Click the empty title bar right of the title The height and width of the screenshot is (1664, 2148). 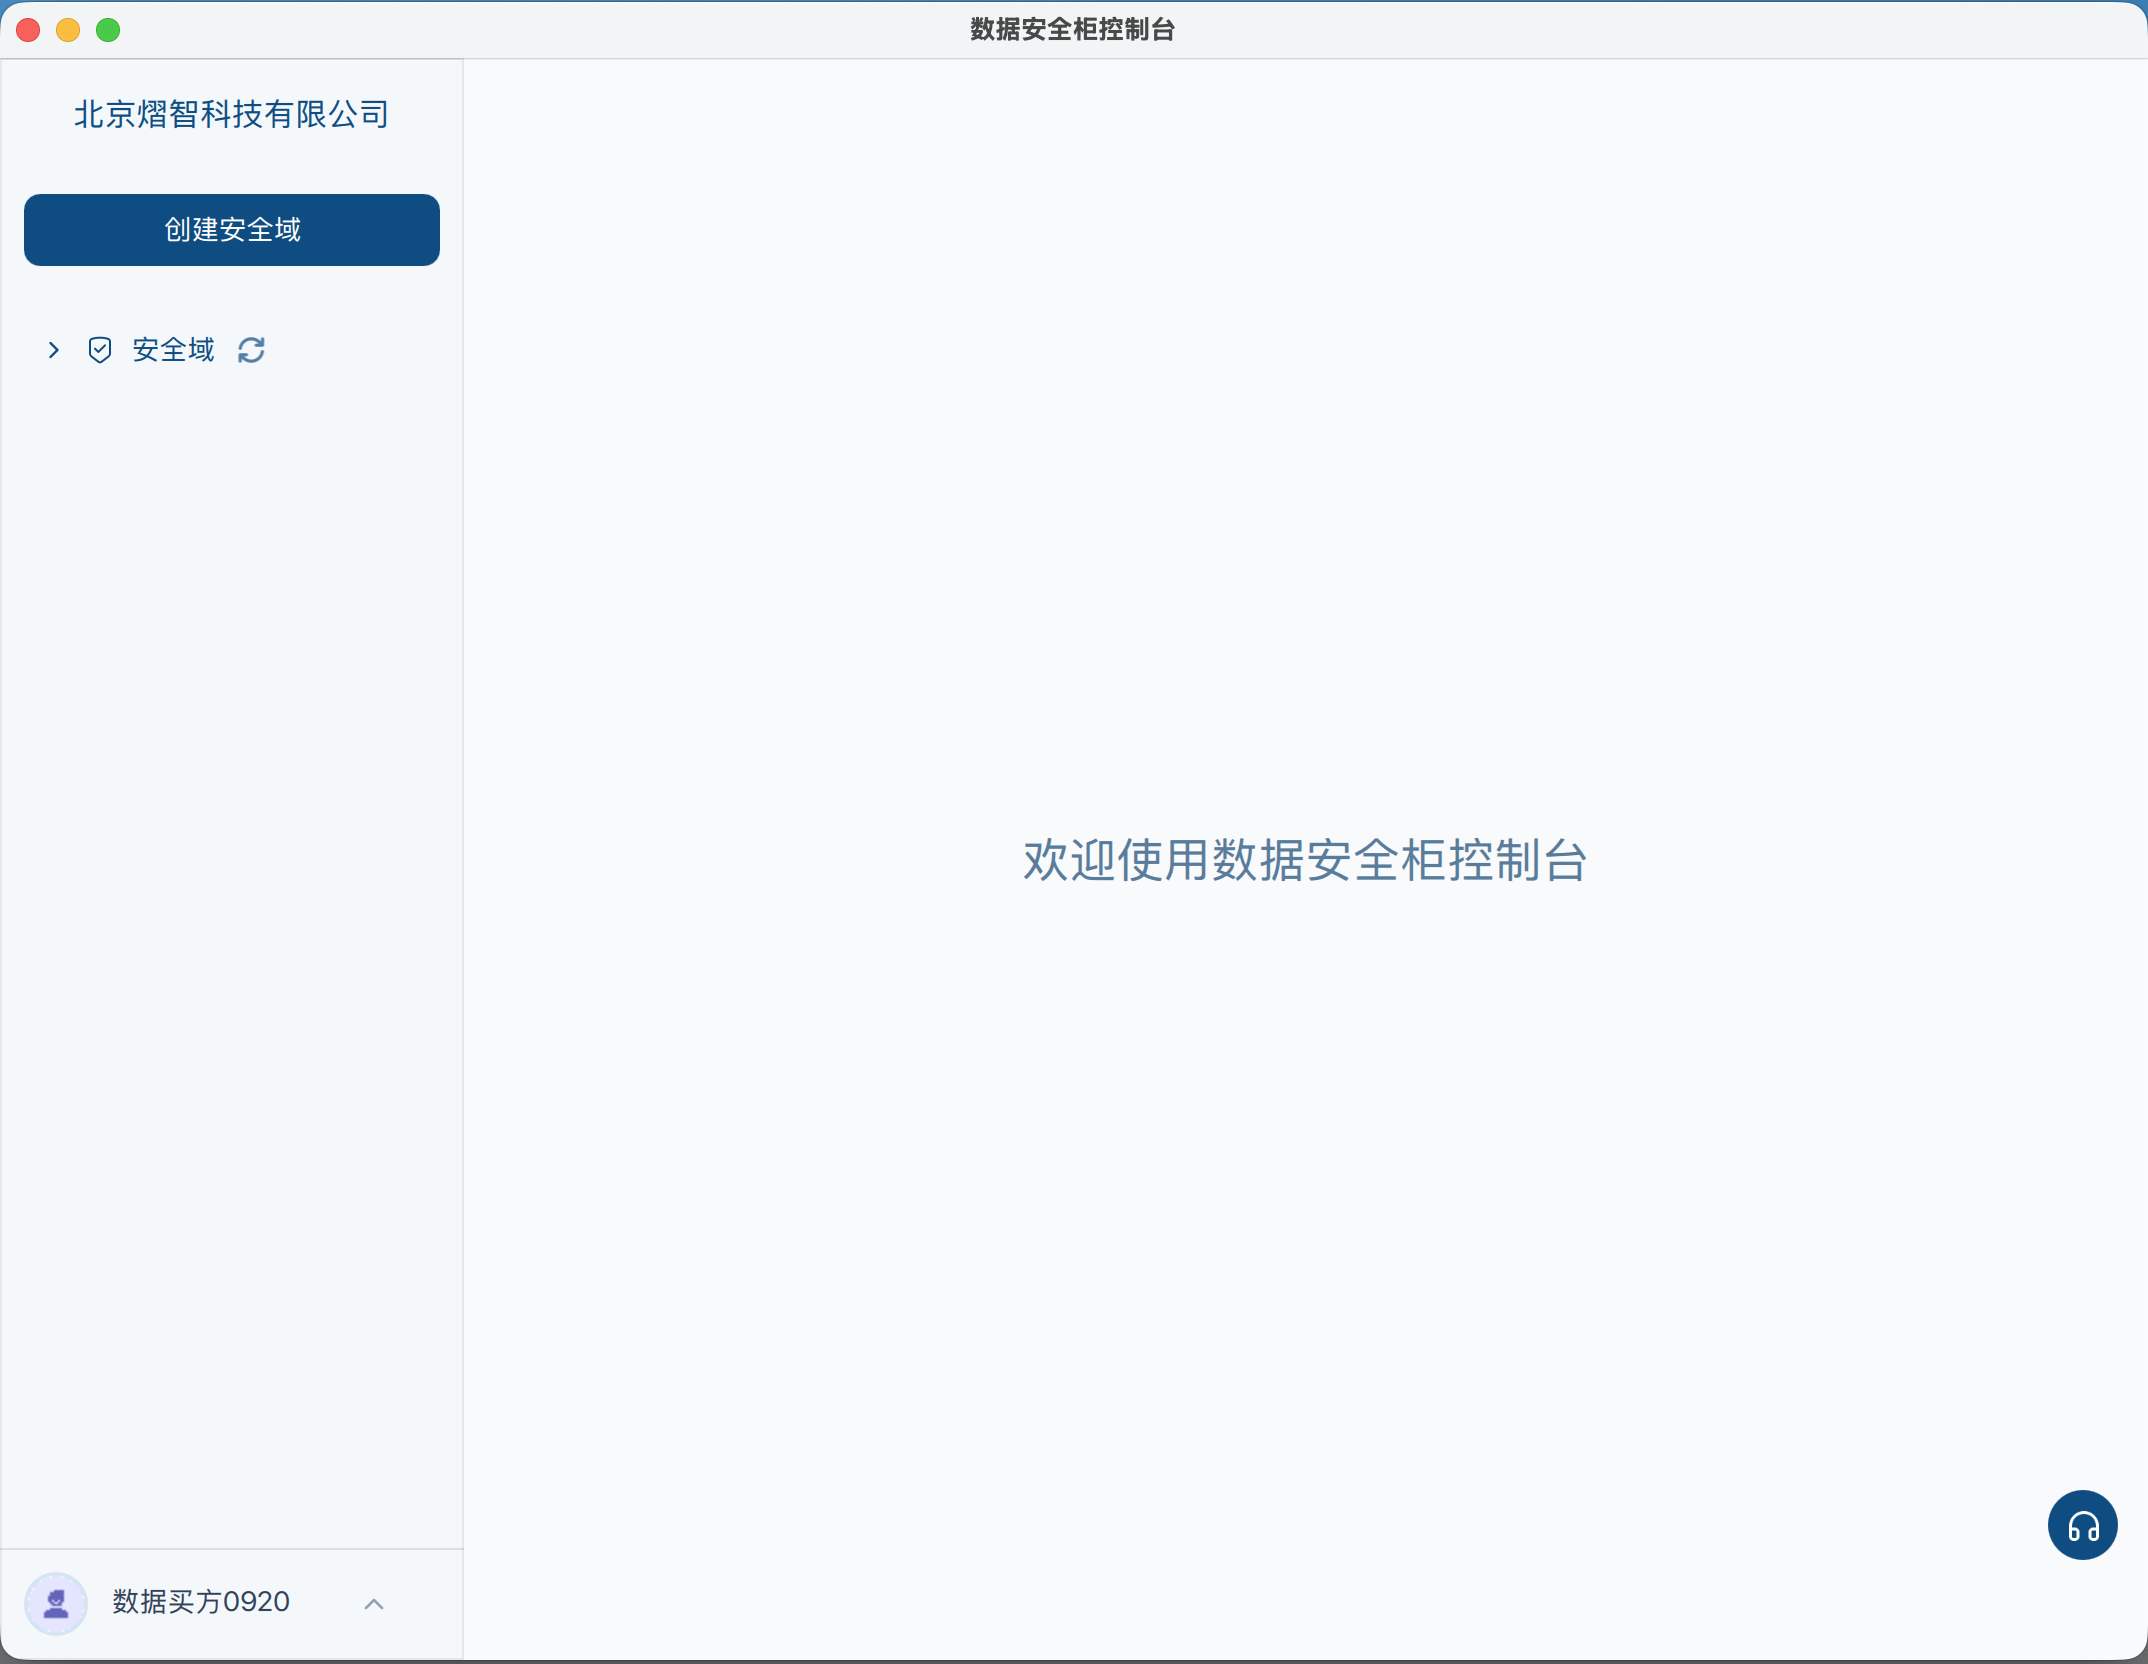pos(1650,30)
